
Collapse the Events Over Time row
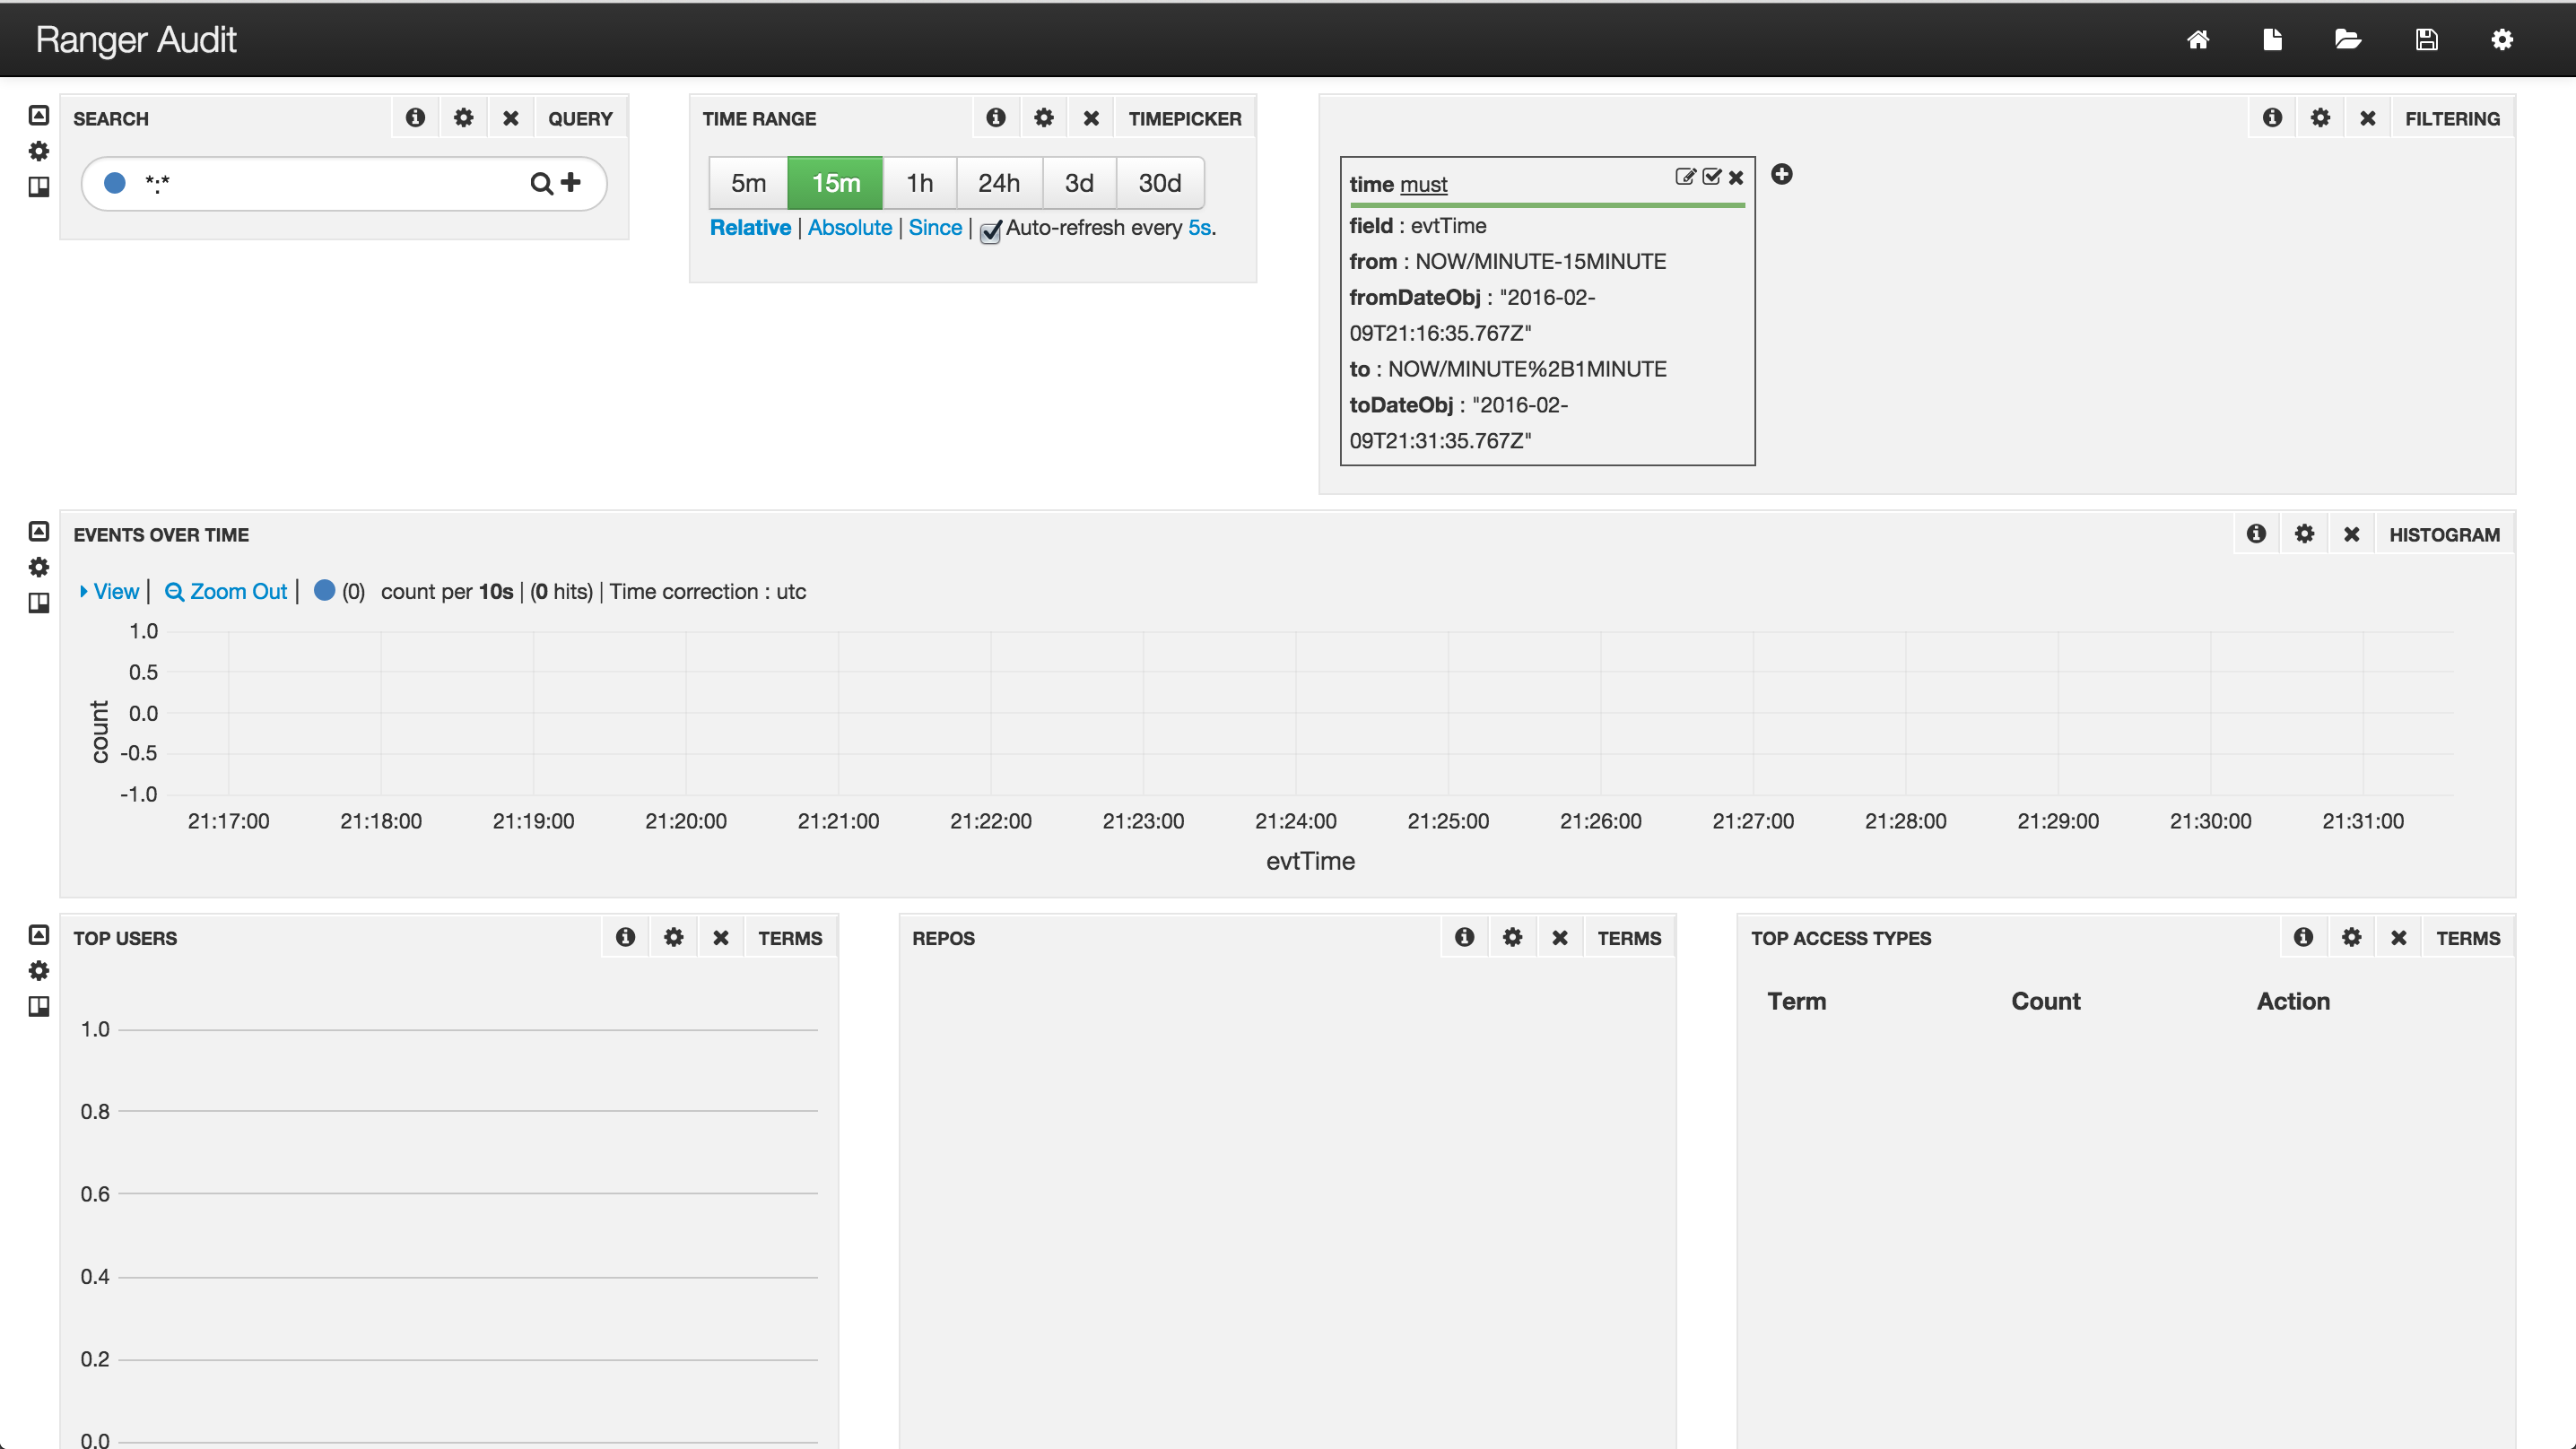[x=39, y=531]
